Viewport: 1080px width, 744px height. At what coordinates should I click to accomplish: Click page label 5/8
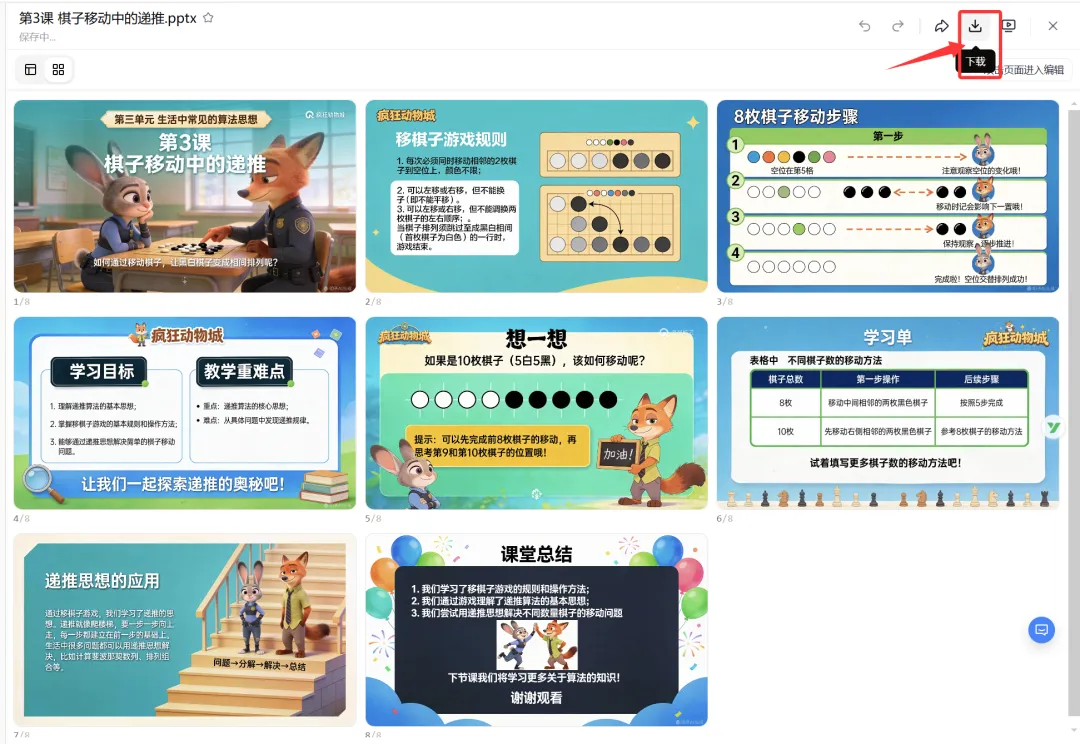point(373,519)
